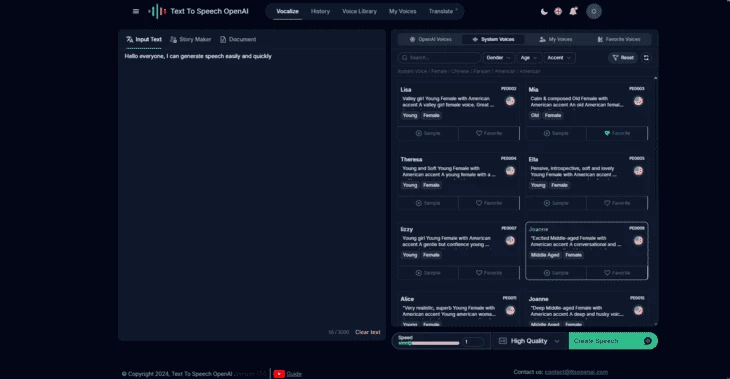Open the user avatar menu
730x379 pixels.
coord(594,11)
